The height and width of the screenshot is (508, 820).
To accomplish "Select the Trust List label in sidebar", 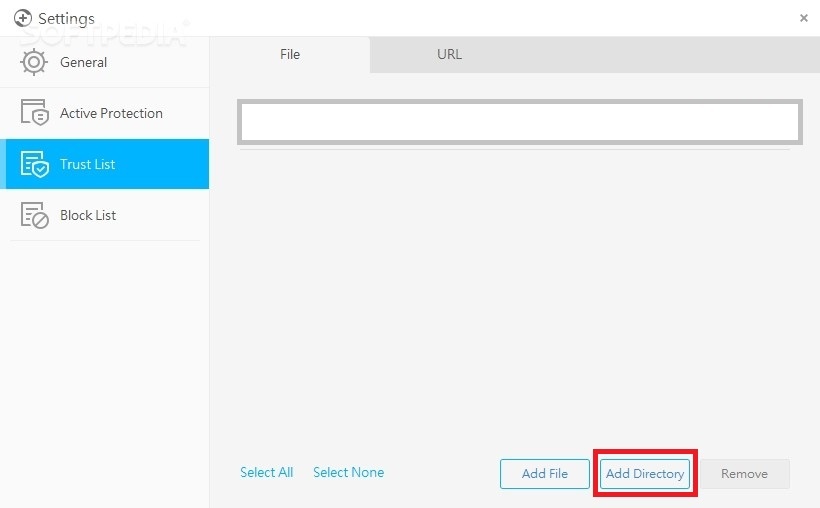I will [88, 164].
